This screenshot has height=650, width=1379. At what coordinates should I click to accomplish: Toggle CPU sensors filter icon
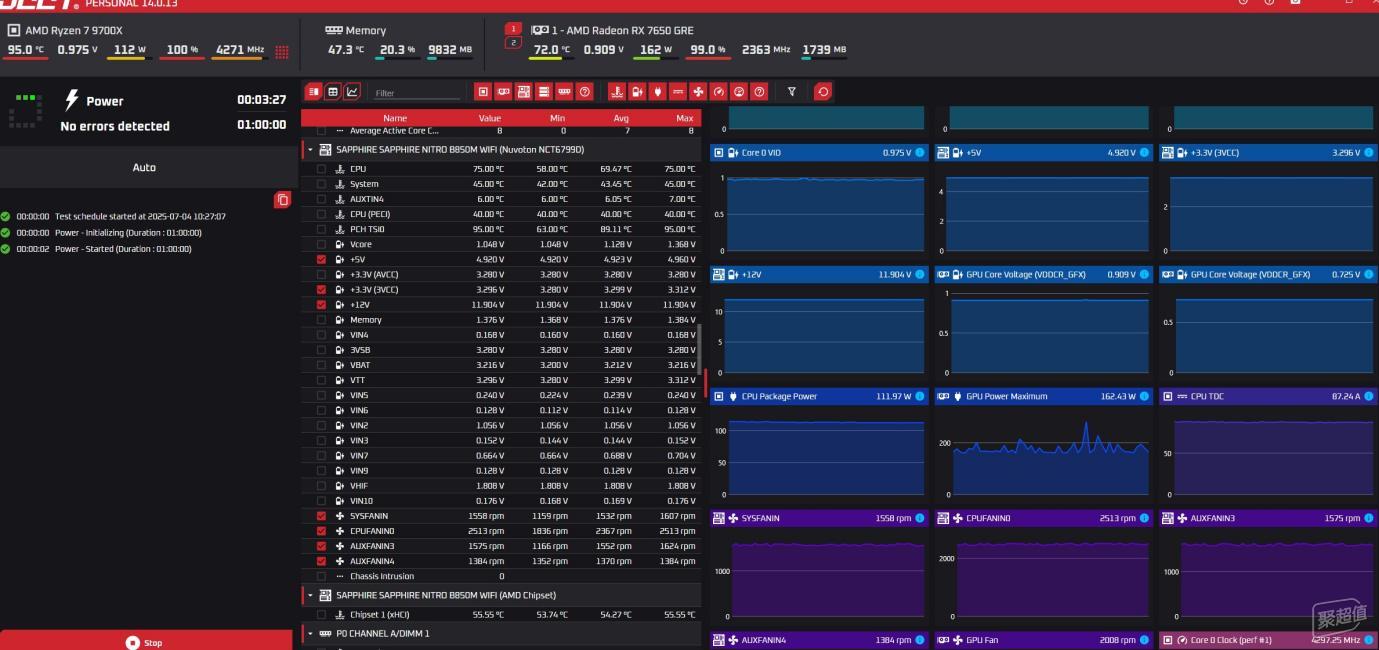(483, 92)
